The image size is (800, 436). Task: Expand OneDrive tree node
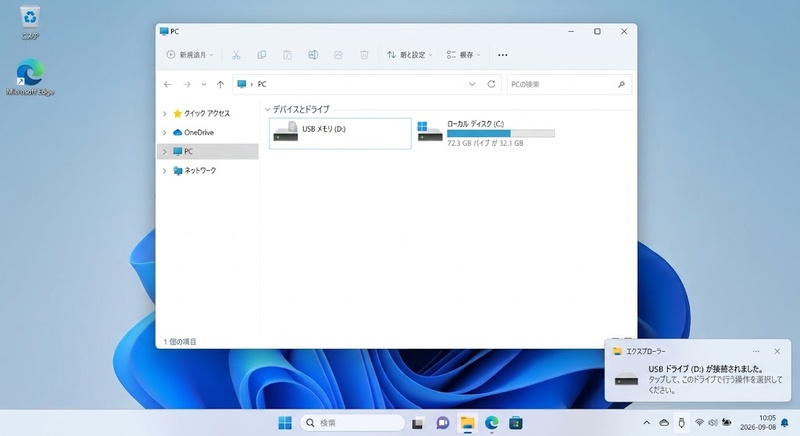tap(164, 133)
